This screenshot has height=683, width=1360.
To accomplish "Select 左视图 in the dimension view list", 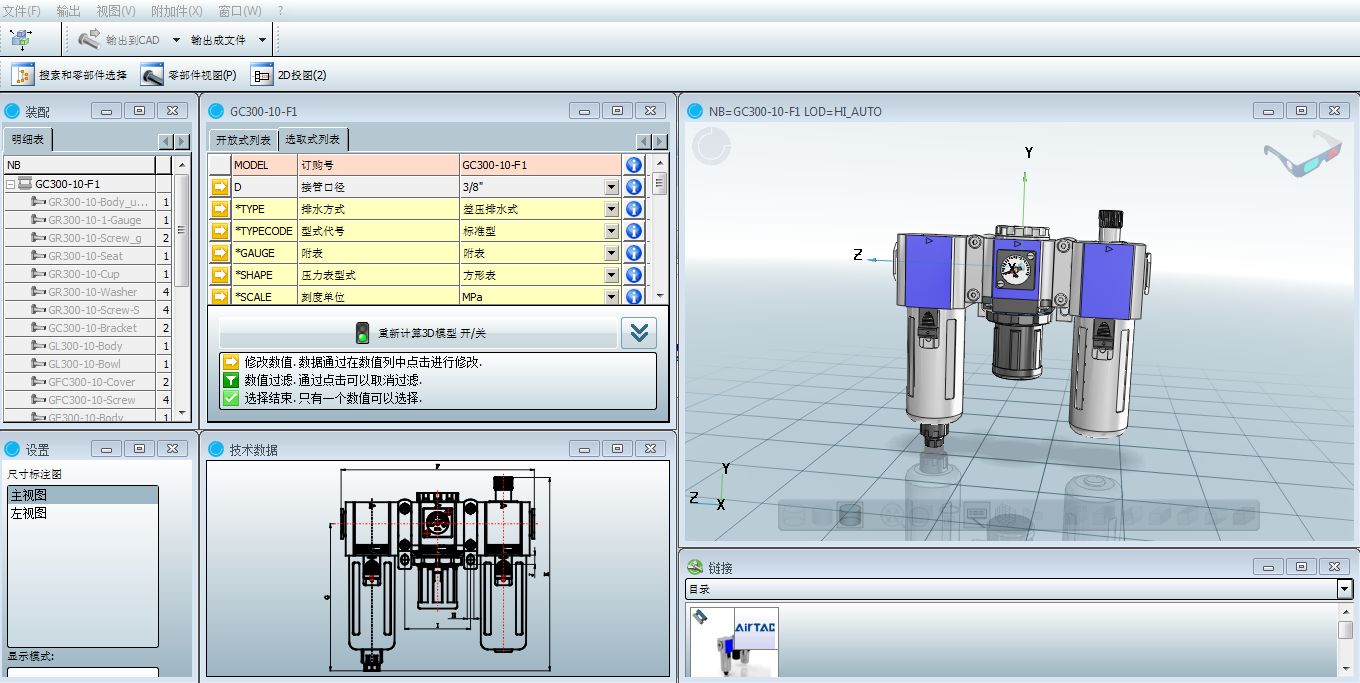I will (x=29, y=513).
